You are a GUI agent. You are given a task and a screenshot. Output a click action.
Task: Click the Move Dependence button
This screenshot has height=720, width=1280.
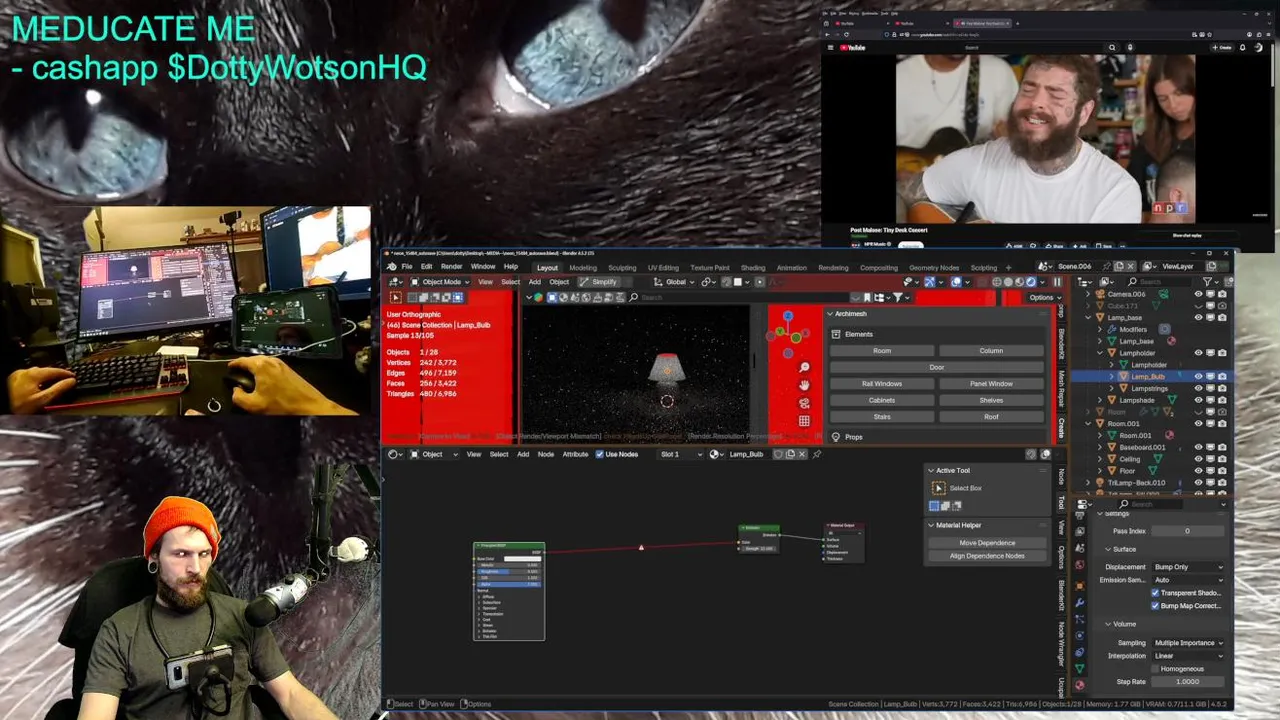pos(987,543)
